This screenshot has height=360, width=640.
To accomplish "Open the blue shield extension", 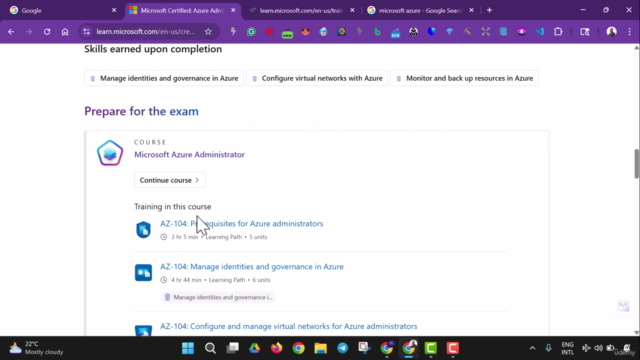I will pyautogui.click(x=431, y=32).
